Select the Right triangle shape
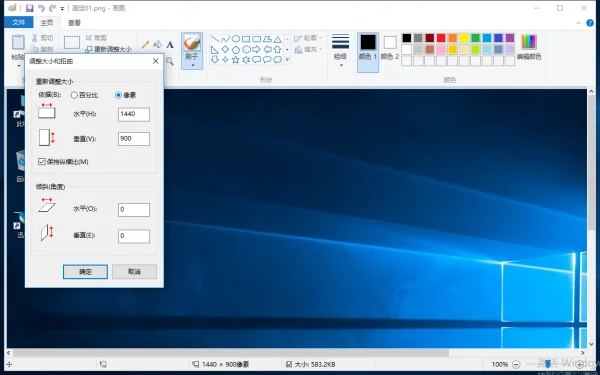 [215, 49]
